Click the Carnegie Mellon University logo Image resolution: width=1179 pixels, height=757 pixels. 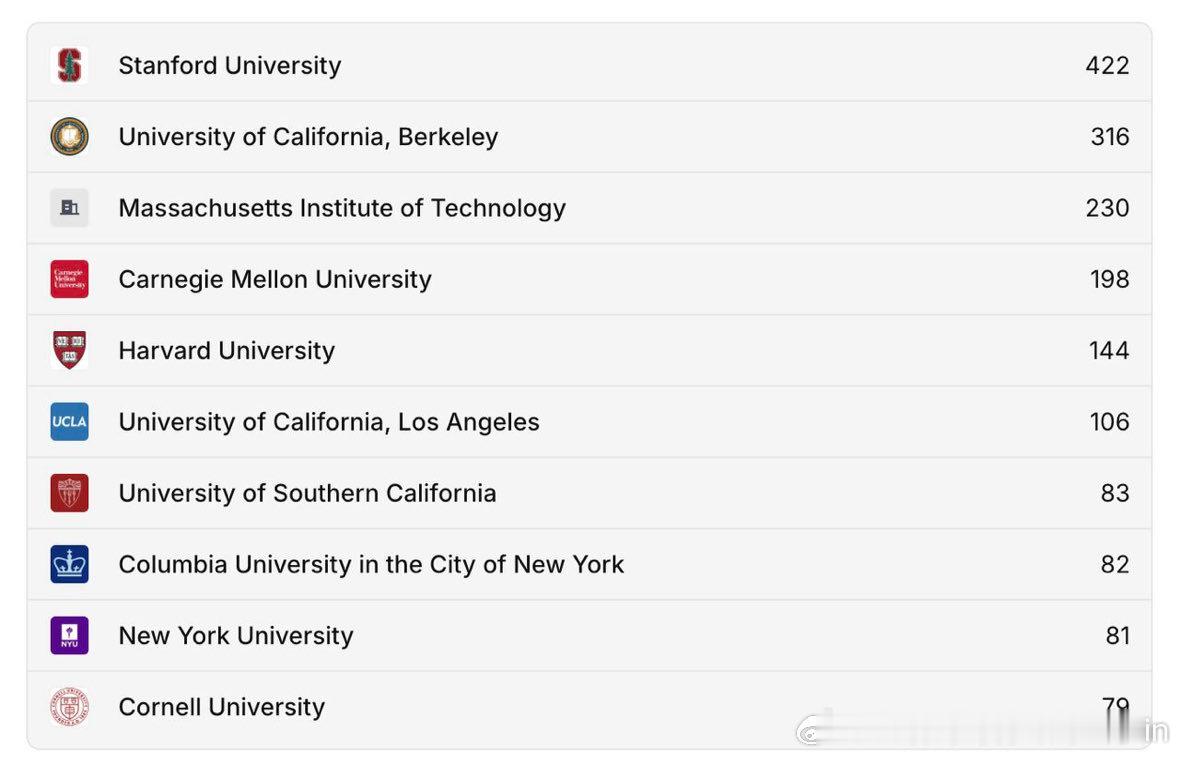tap(68, 279)
